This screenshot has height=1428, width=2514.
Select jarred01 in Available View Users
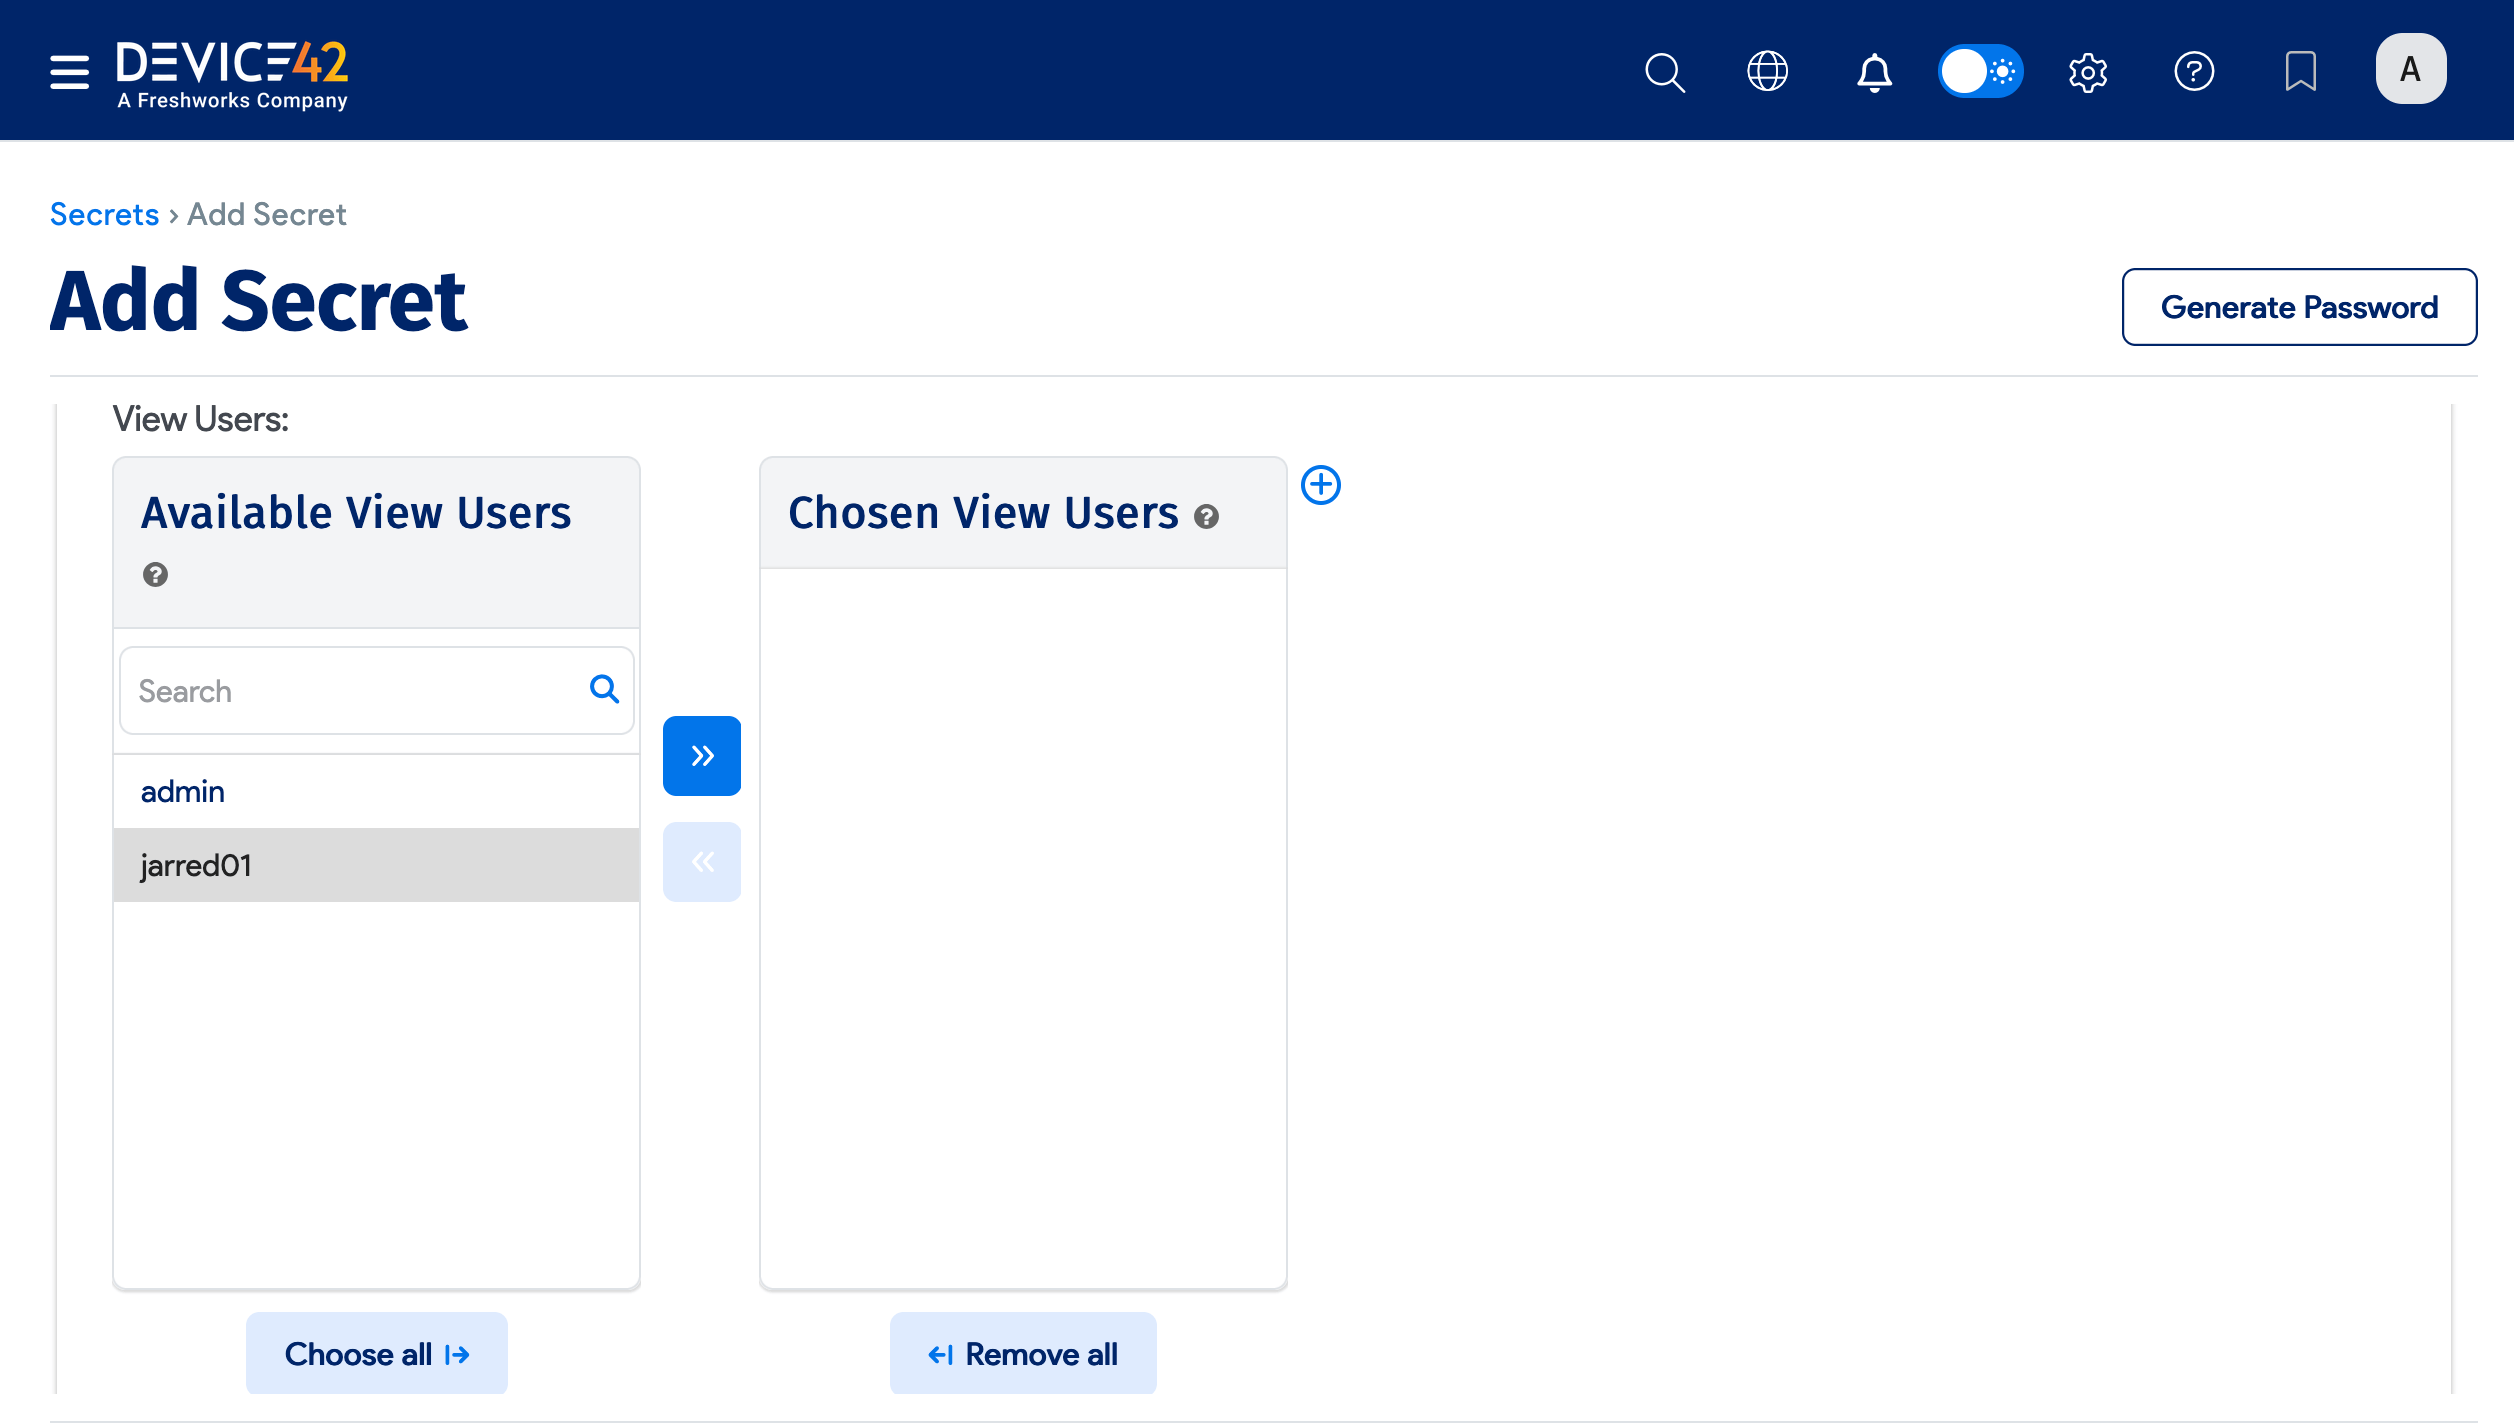(x=196, y=864)
